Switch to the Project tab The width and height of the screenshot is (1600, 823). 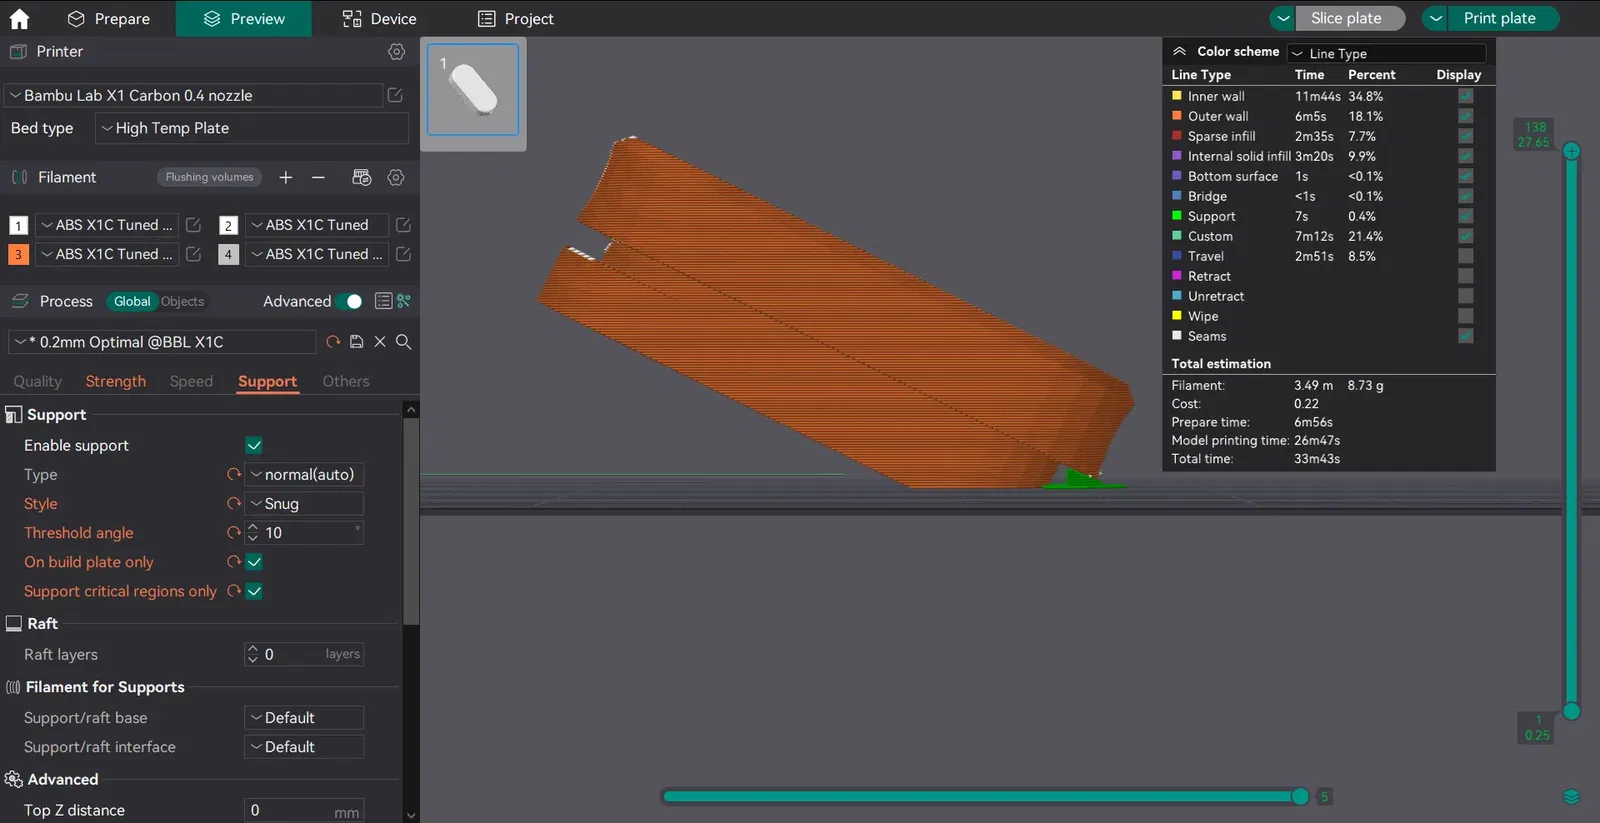(515, 19)
